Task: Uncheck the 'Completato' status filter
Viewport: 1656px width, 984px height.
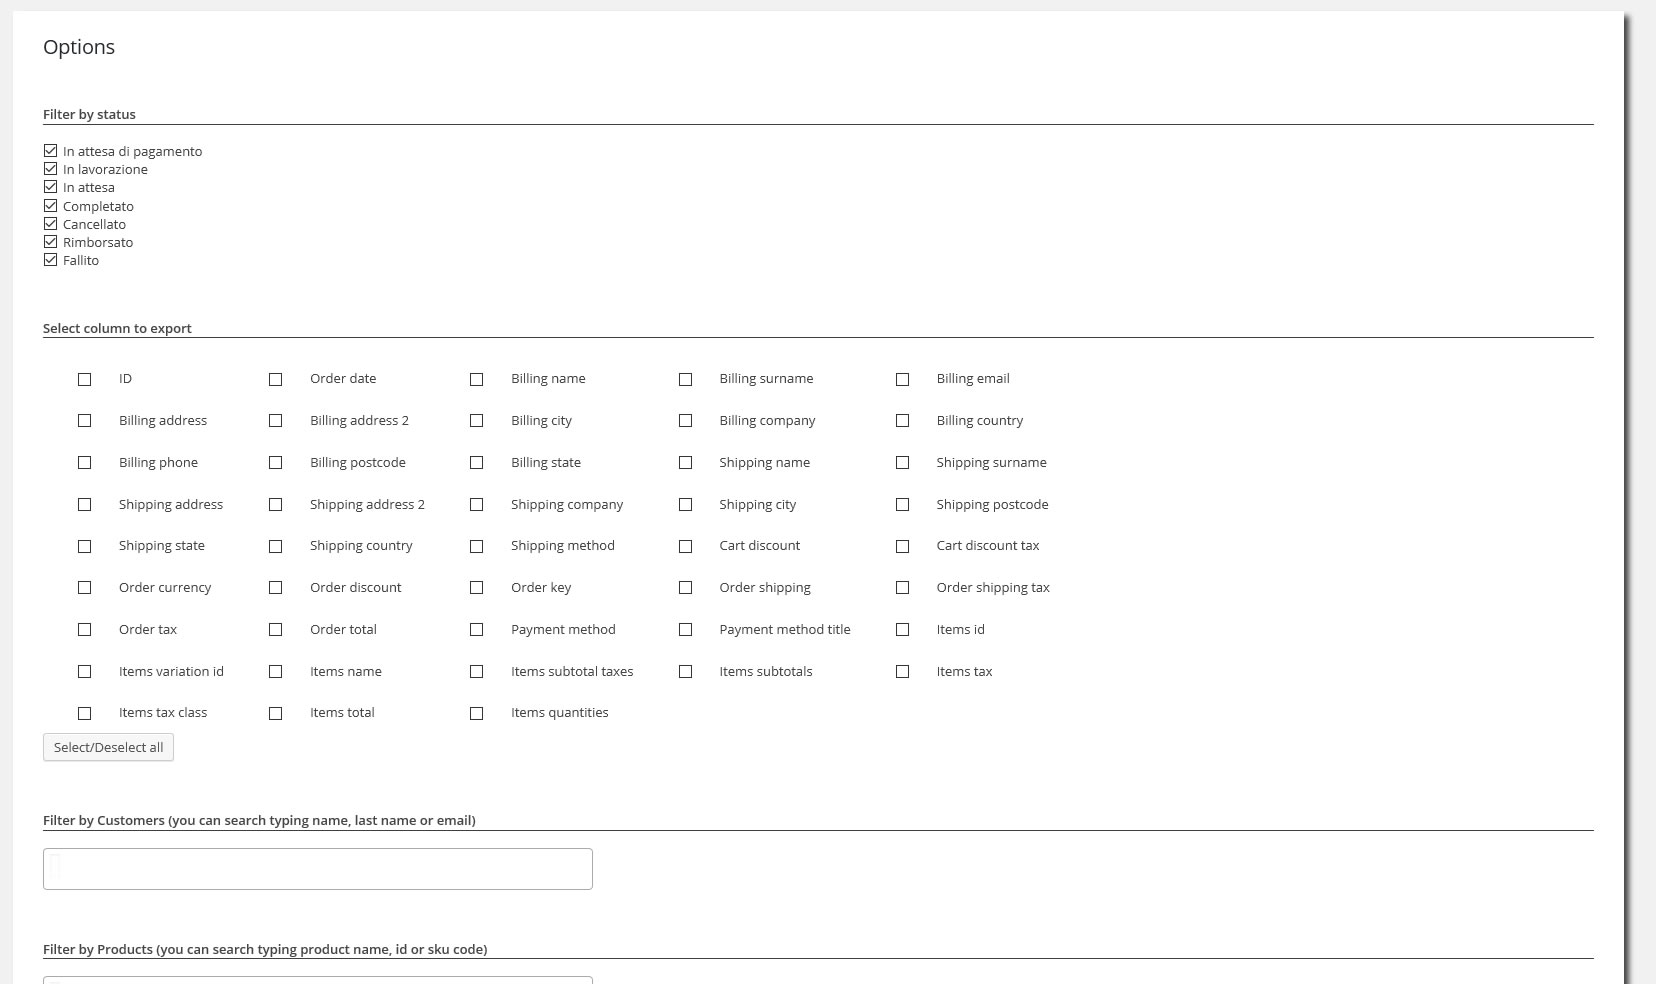Action: click(51, 206)
